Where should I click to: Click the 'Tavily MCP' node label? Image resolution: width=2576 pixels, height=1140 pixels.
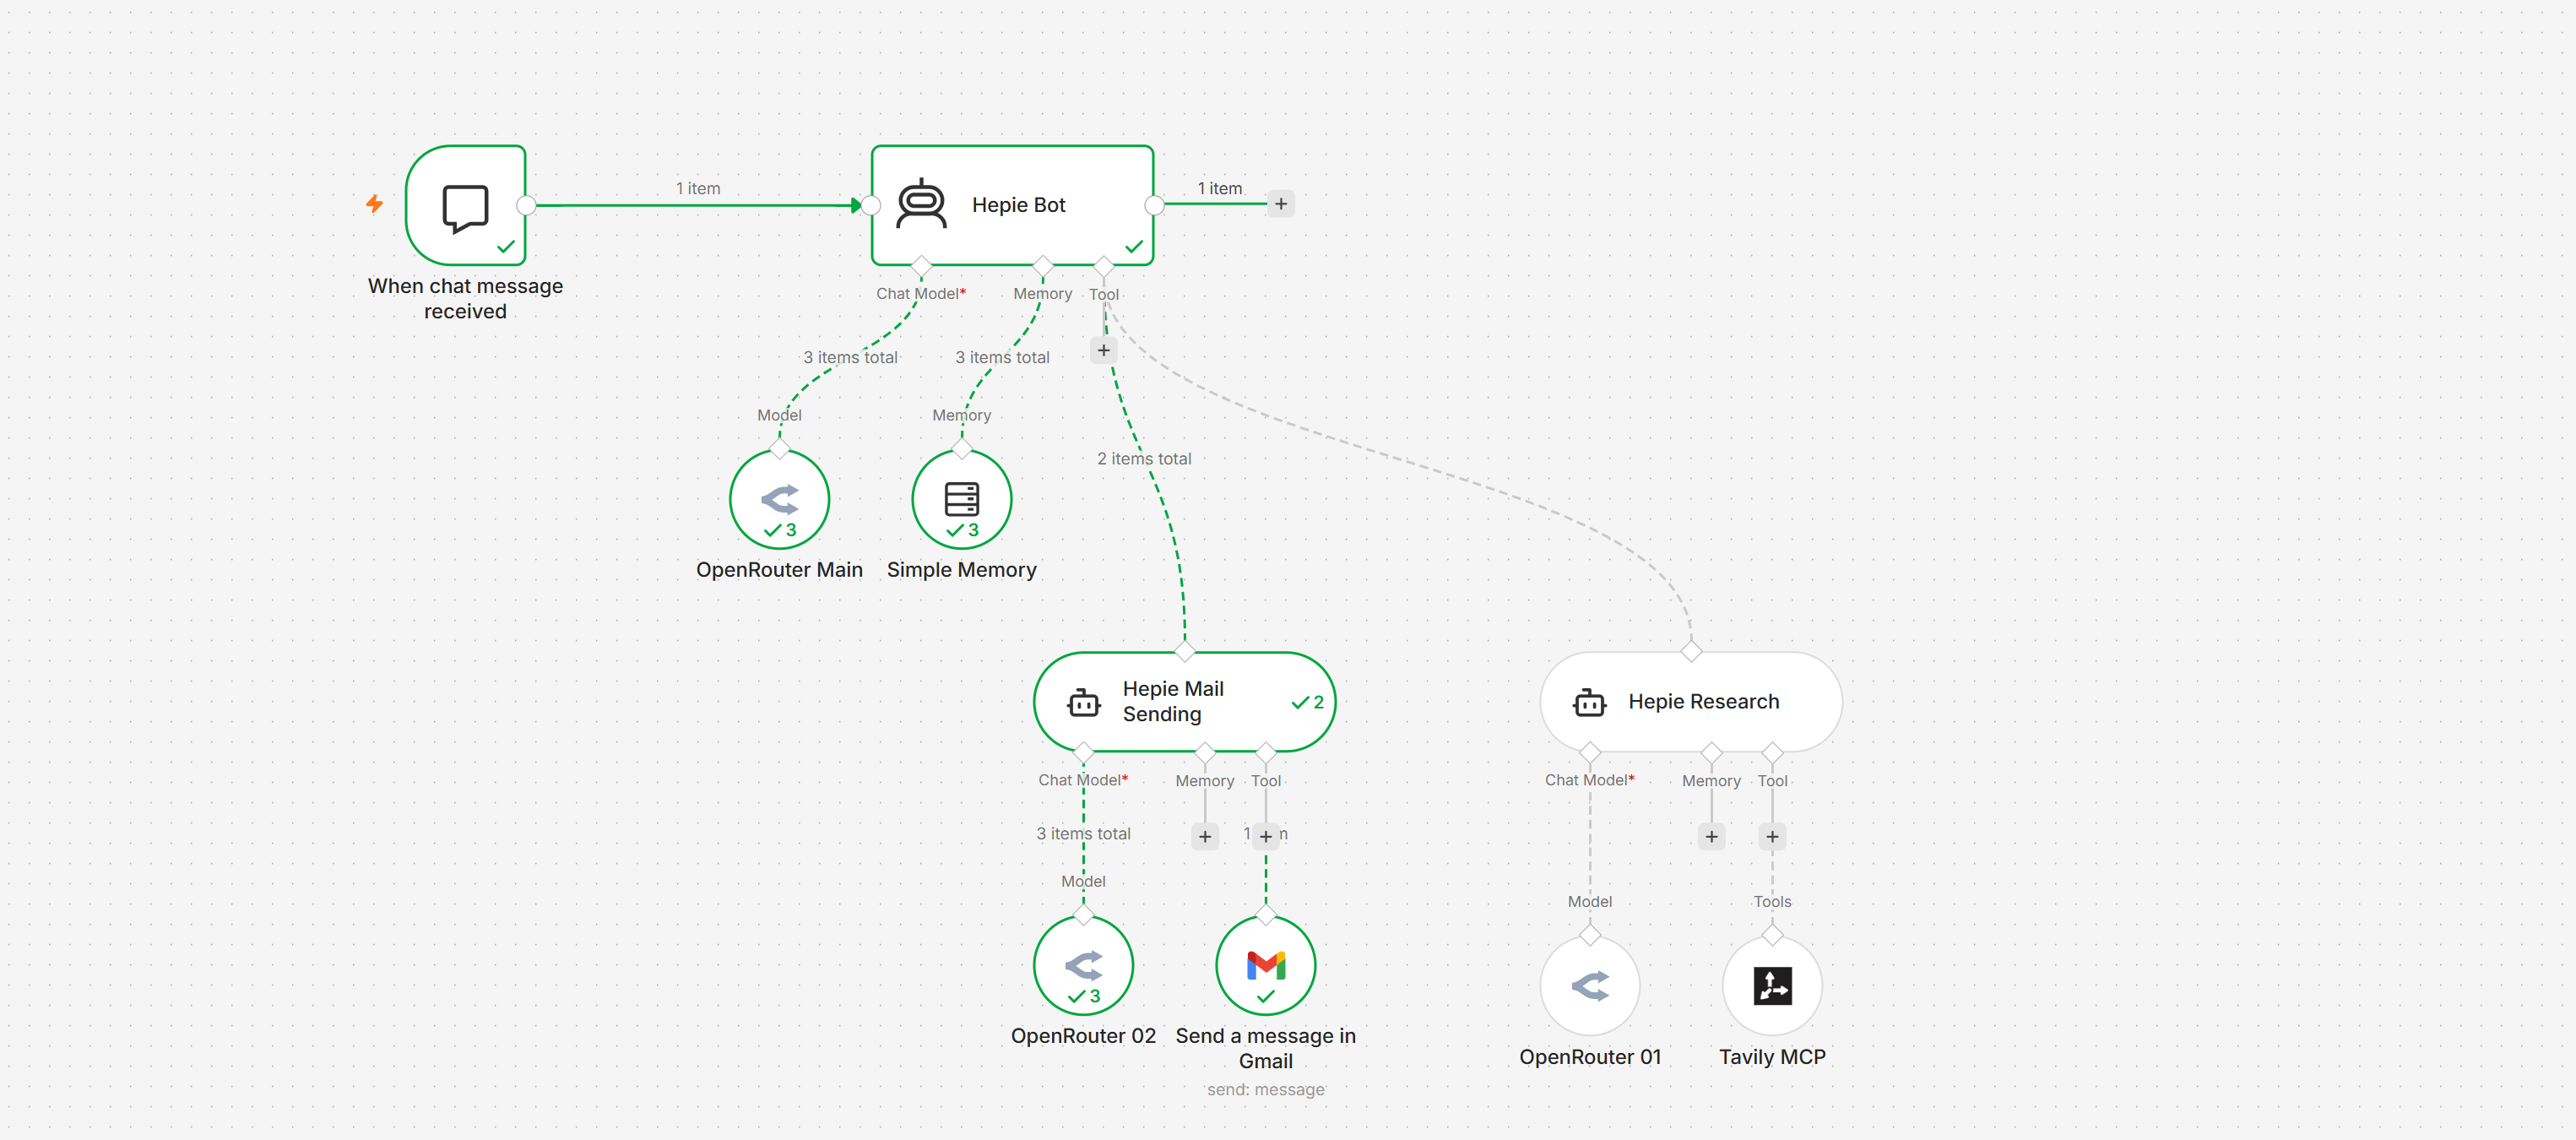point(1772,1057)
